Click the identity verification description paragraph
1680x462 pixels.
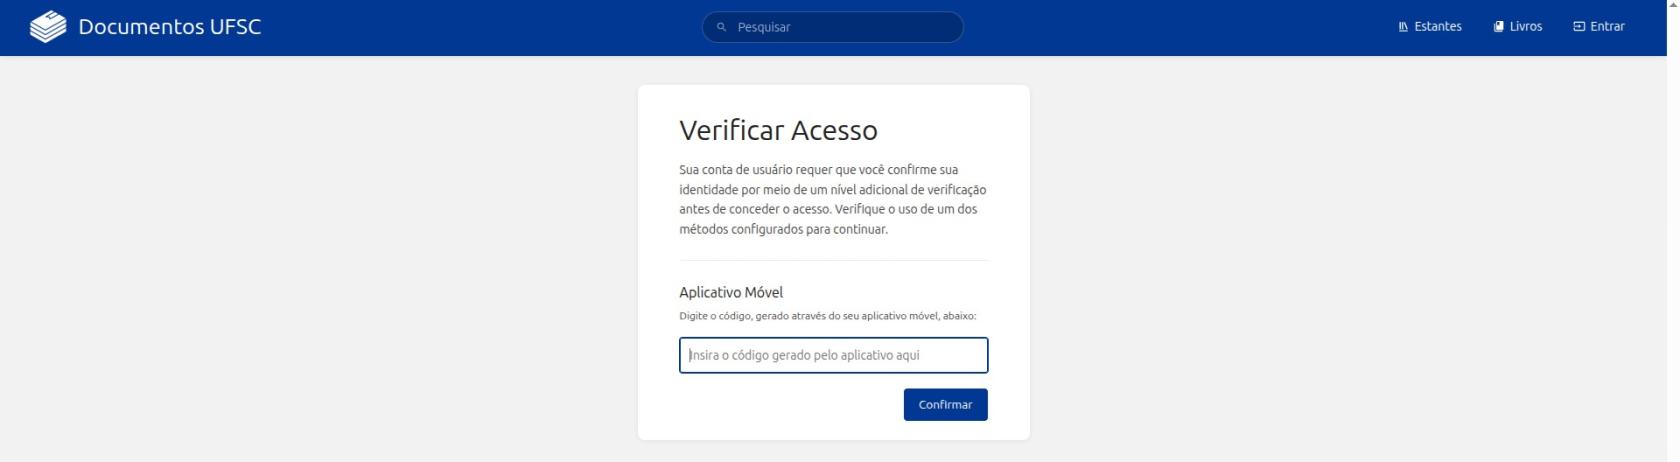click(833, 199)
